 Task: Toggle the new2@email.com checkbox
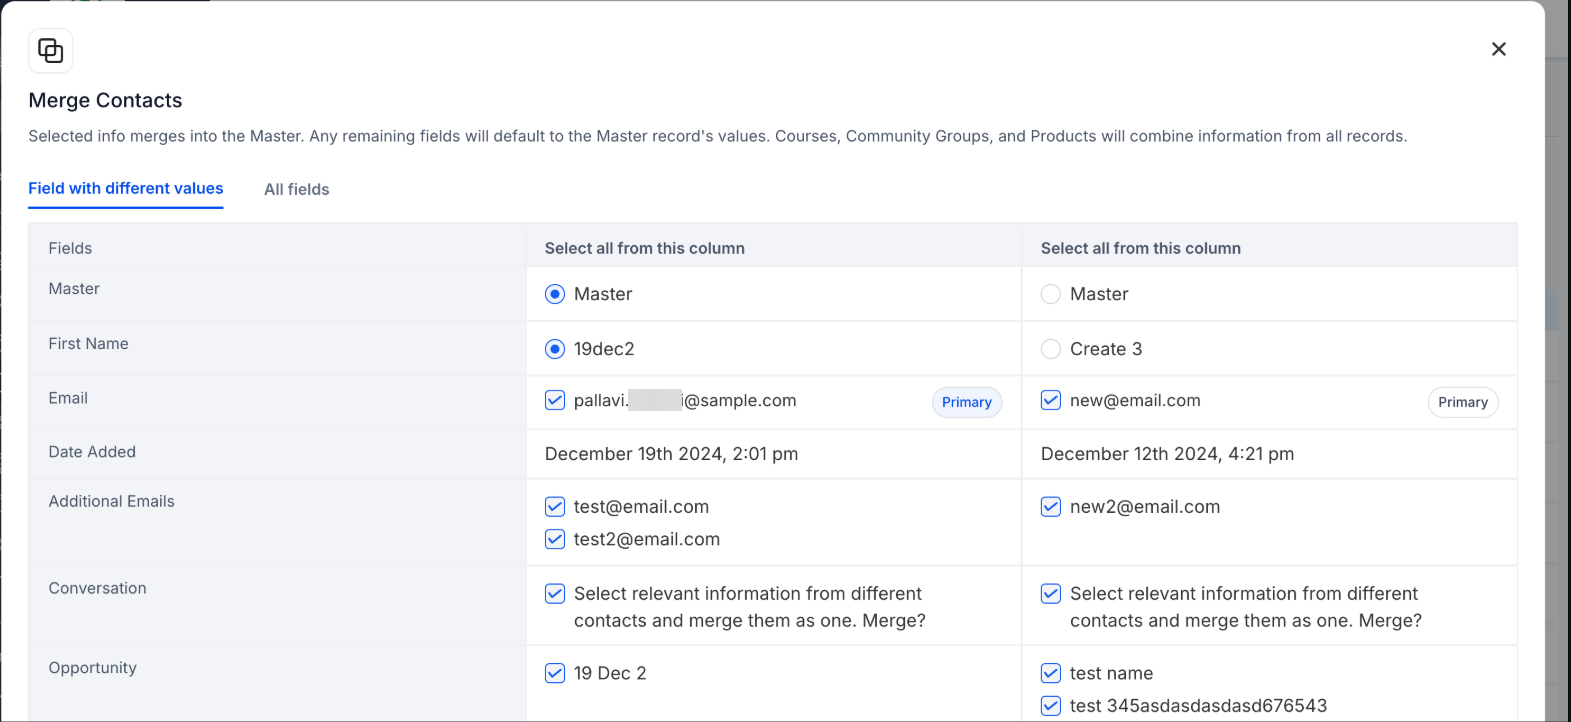[1051, 507]
